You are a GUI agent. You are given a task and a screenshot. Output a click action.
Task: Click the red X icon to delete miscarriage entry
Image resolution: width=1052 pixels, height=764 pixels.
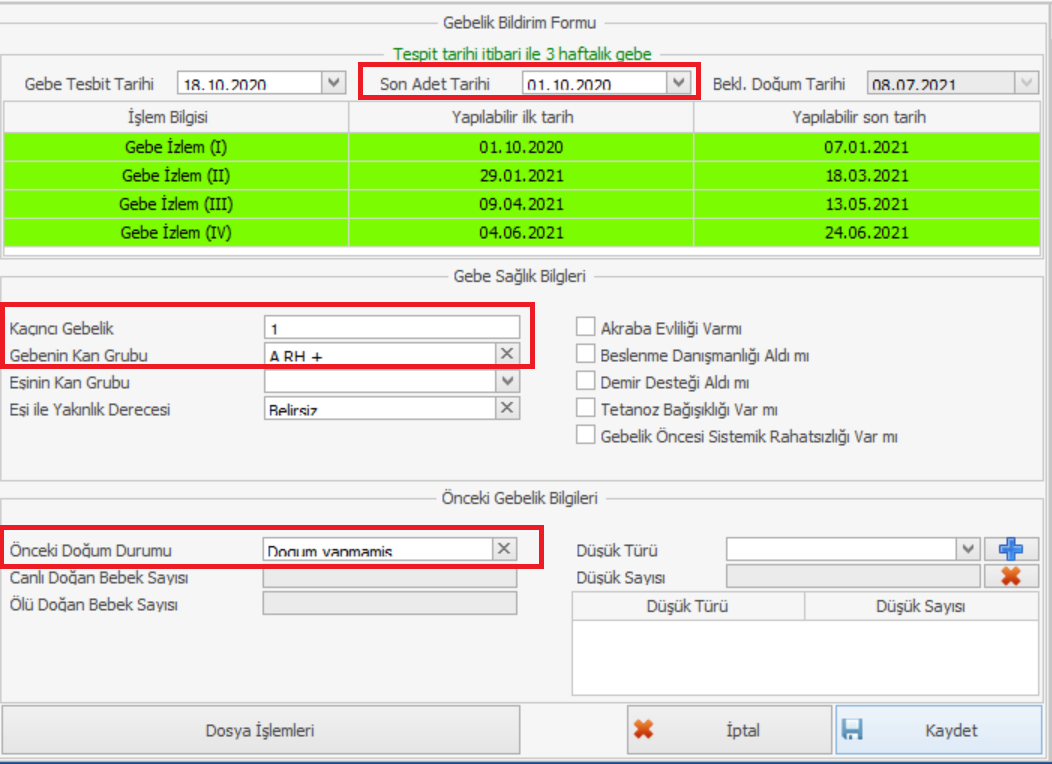[1011, 576]
